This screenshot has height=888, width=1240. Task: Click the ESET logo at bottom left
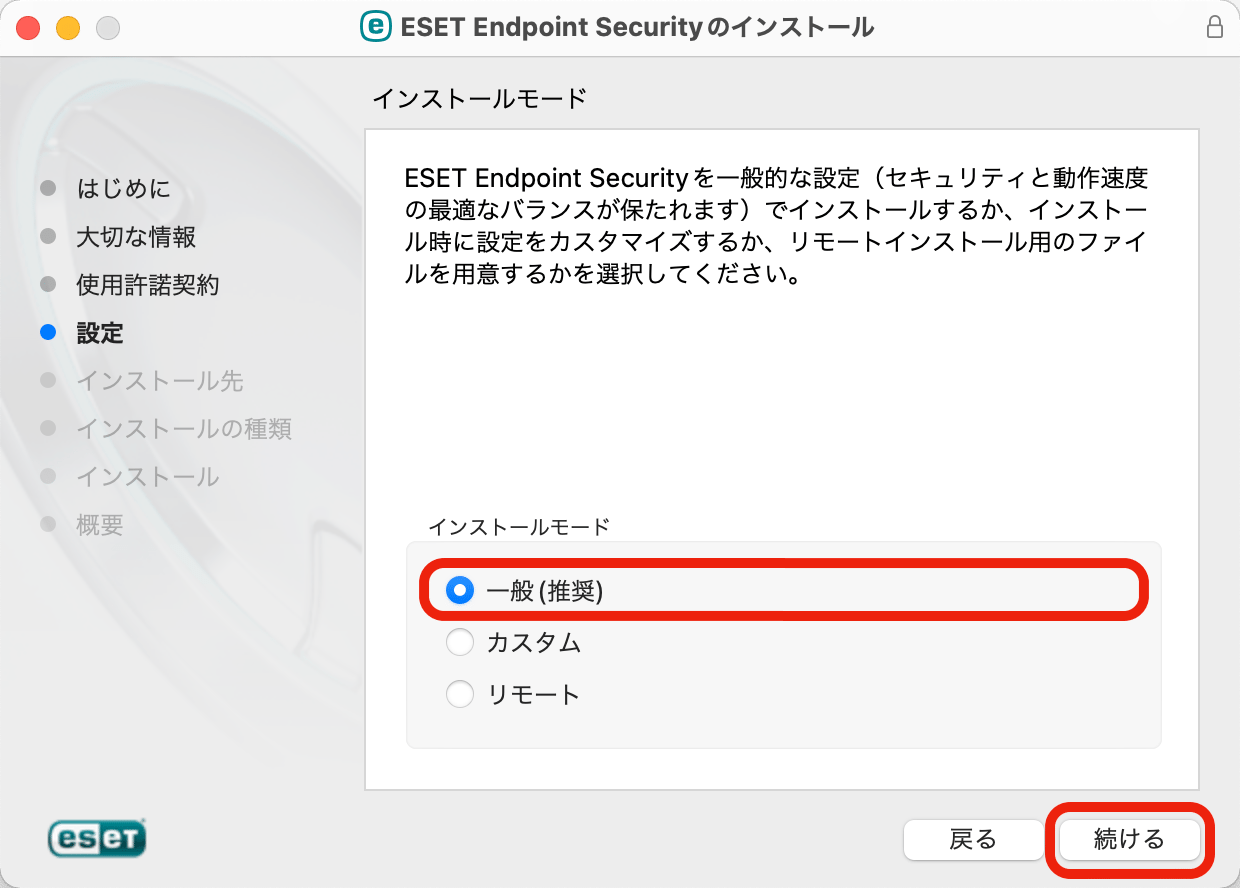pos(96,839)
